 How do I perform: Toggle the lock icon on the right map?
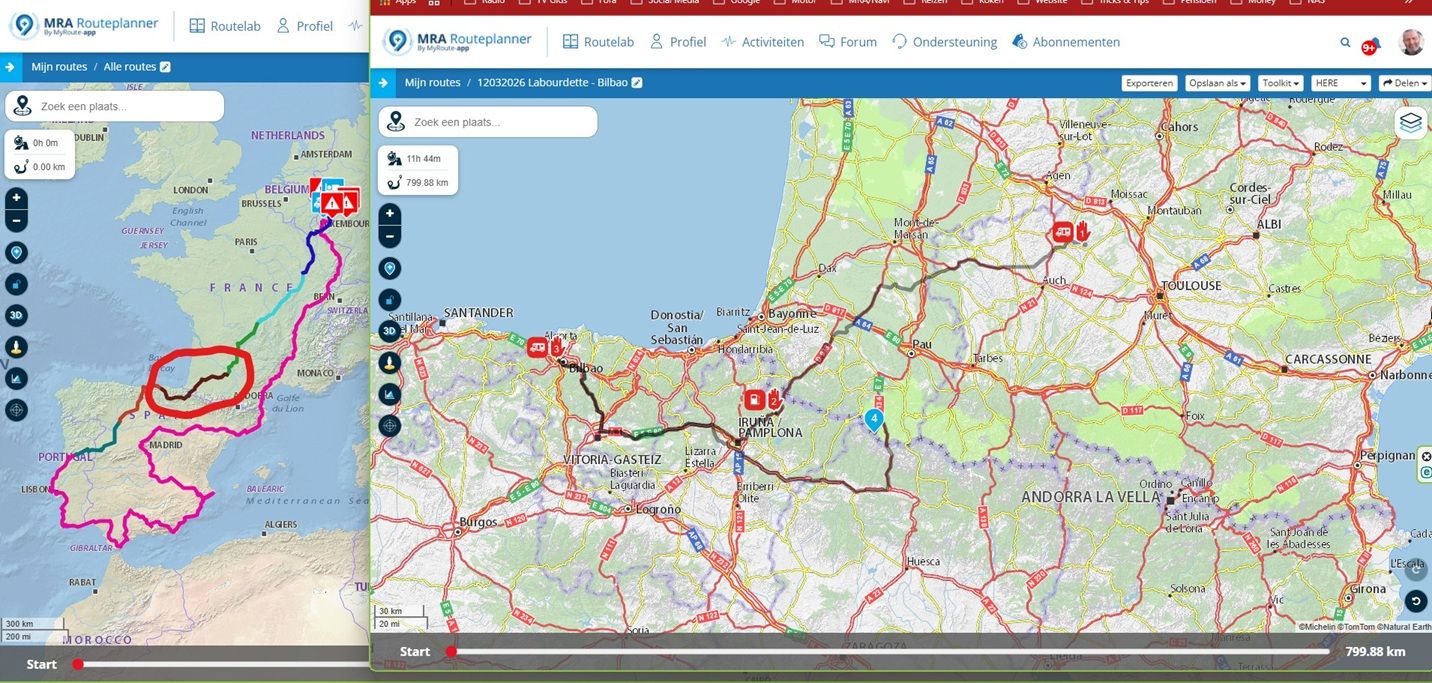coord(390,299)
